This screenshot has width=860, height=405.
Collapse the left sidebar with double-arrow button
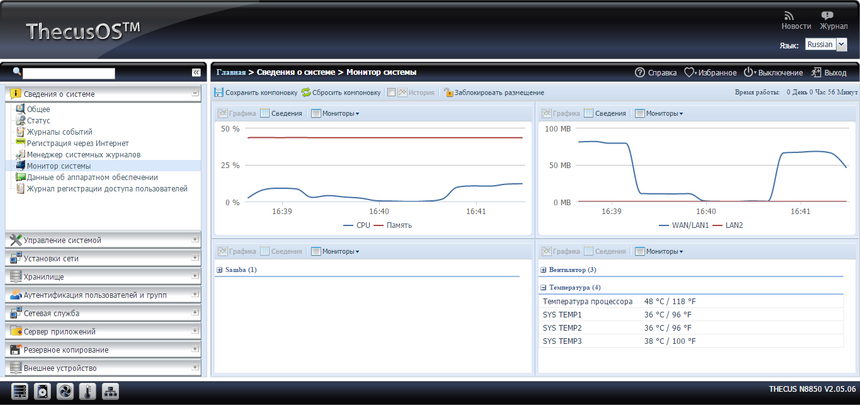(196, 73)
